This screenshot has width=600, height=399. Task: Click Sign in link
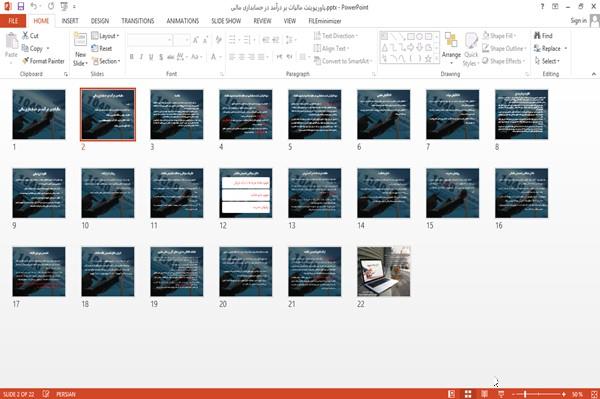click(x=578, y=21)
